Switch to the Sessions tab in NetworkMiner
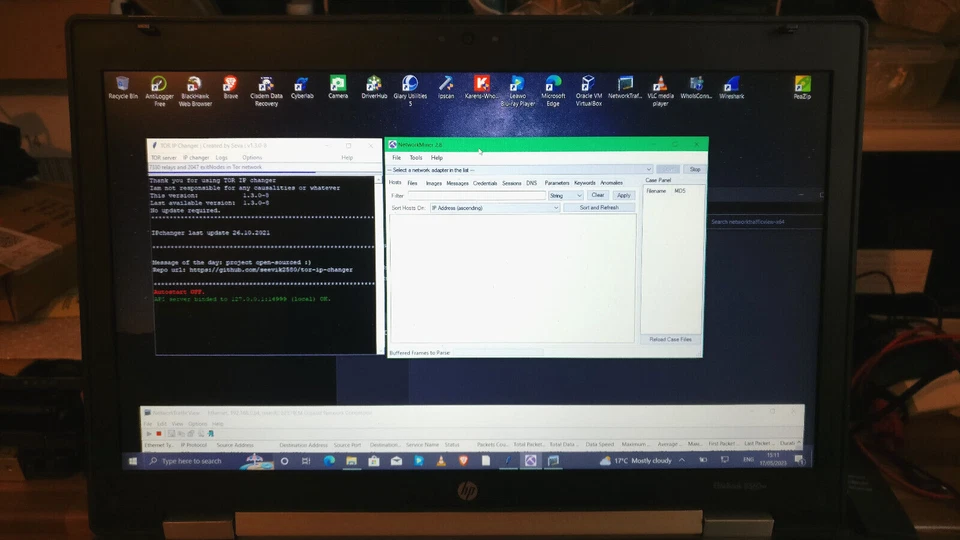Viewport: 960px width, 540px height. (x=512, y=183)
